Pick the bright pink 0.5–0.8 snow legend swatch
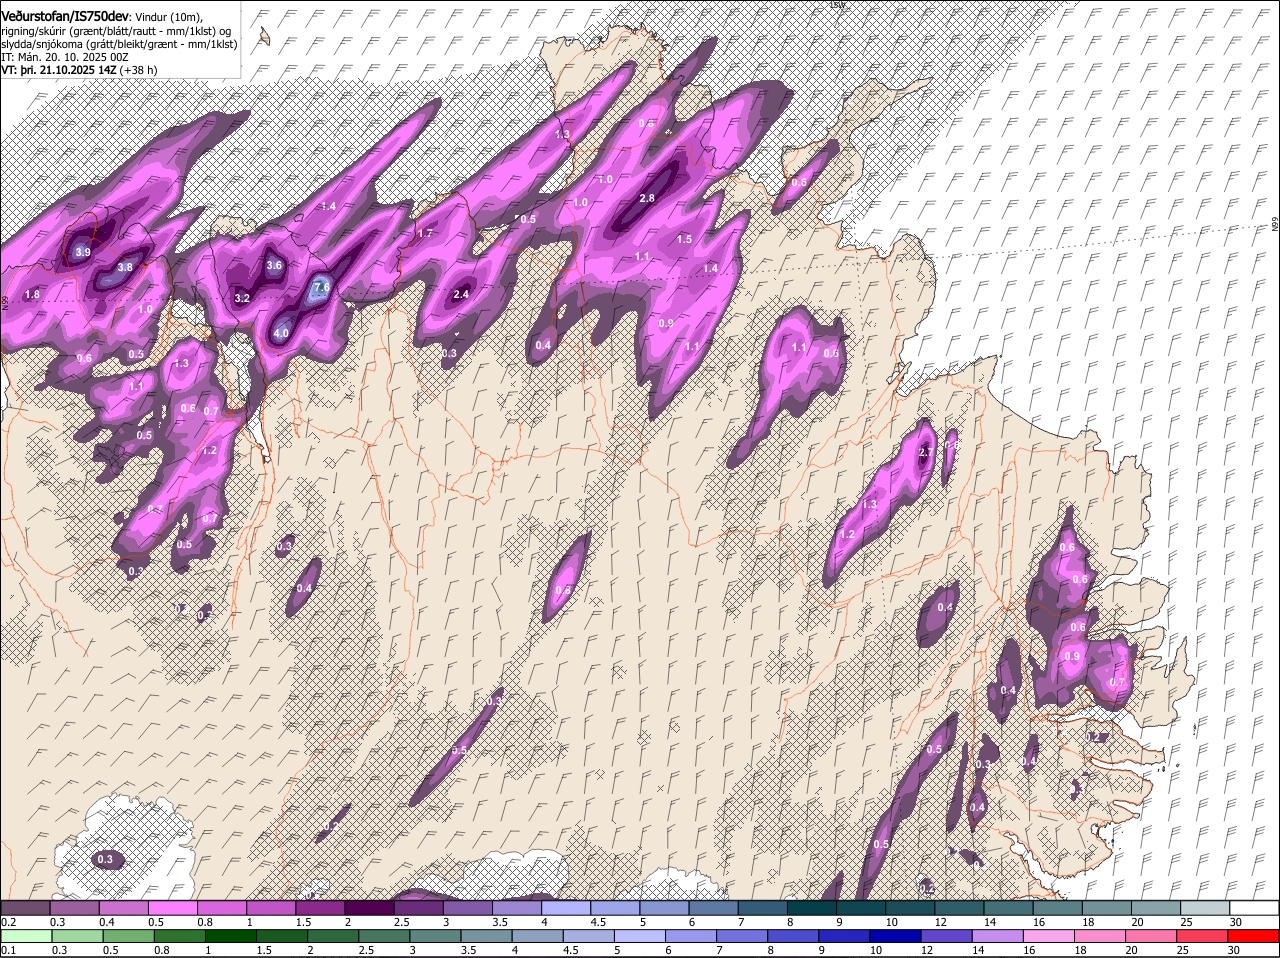This screenshot has height=958, width=1280. [x=174, y=908]
